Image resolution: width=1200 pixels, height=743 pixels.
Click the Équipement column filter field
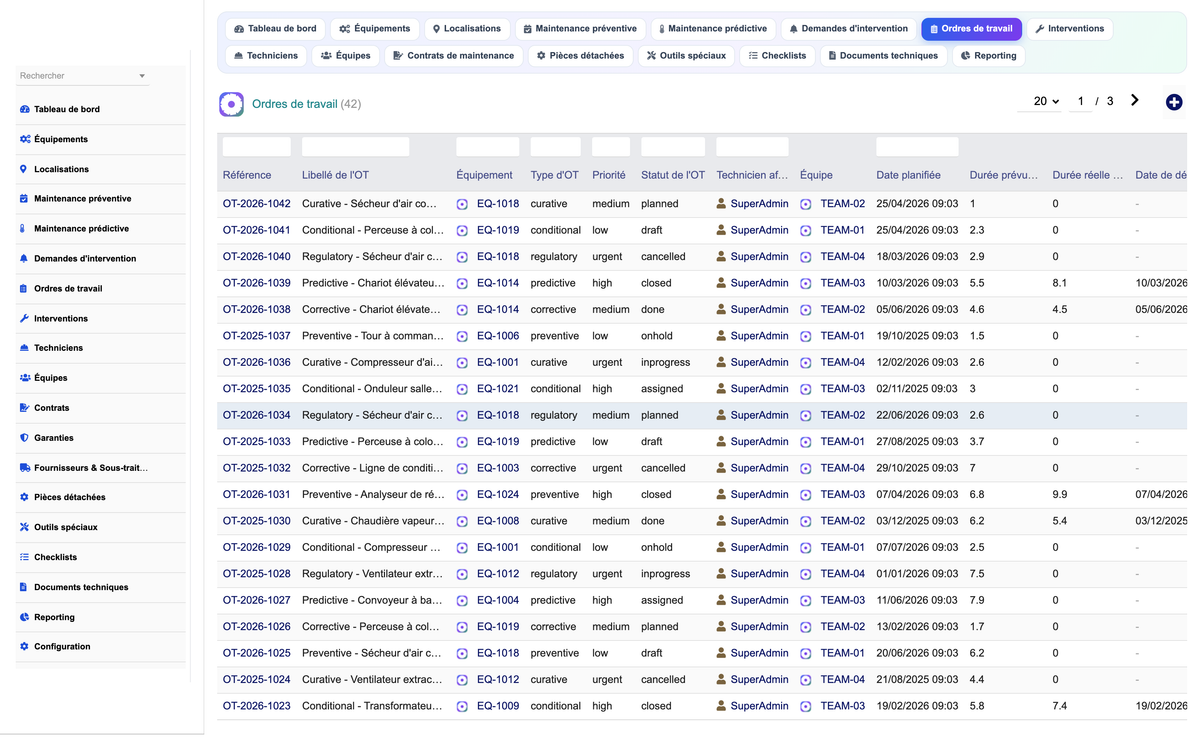click(x=488, y=147)
